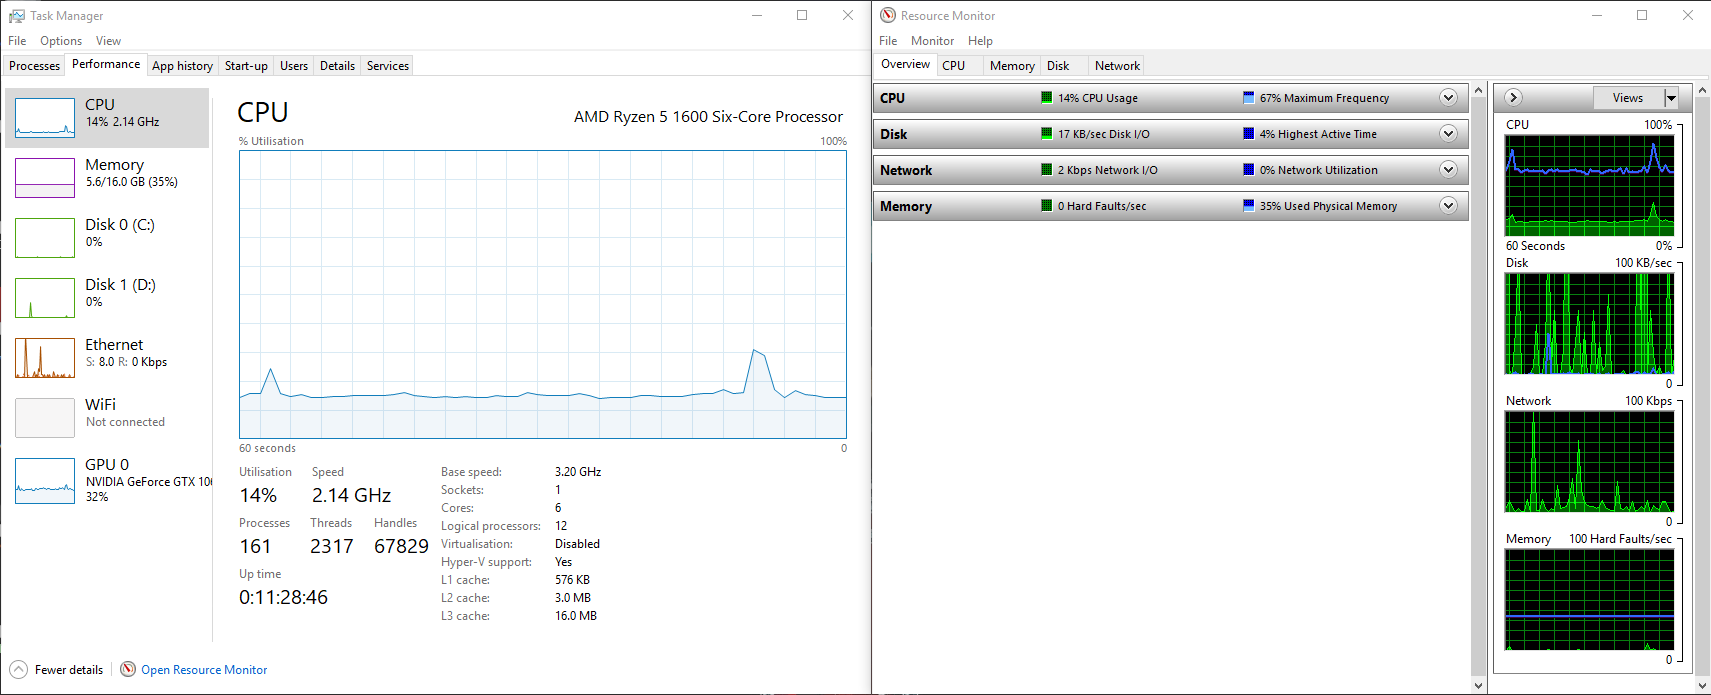Click the green 14% CPU Usage indicator square

tap(1046, 98)
